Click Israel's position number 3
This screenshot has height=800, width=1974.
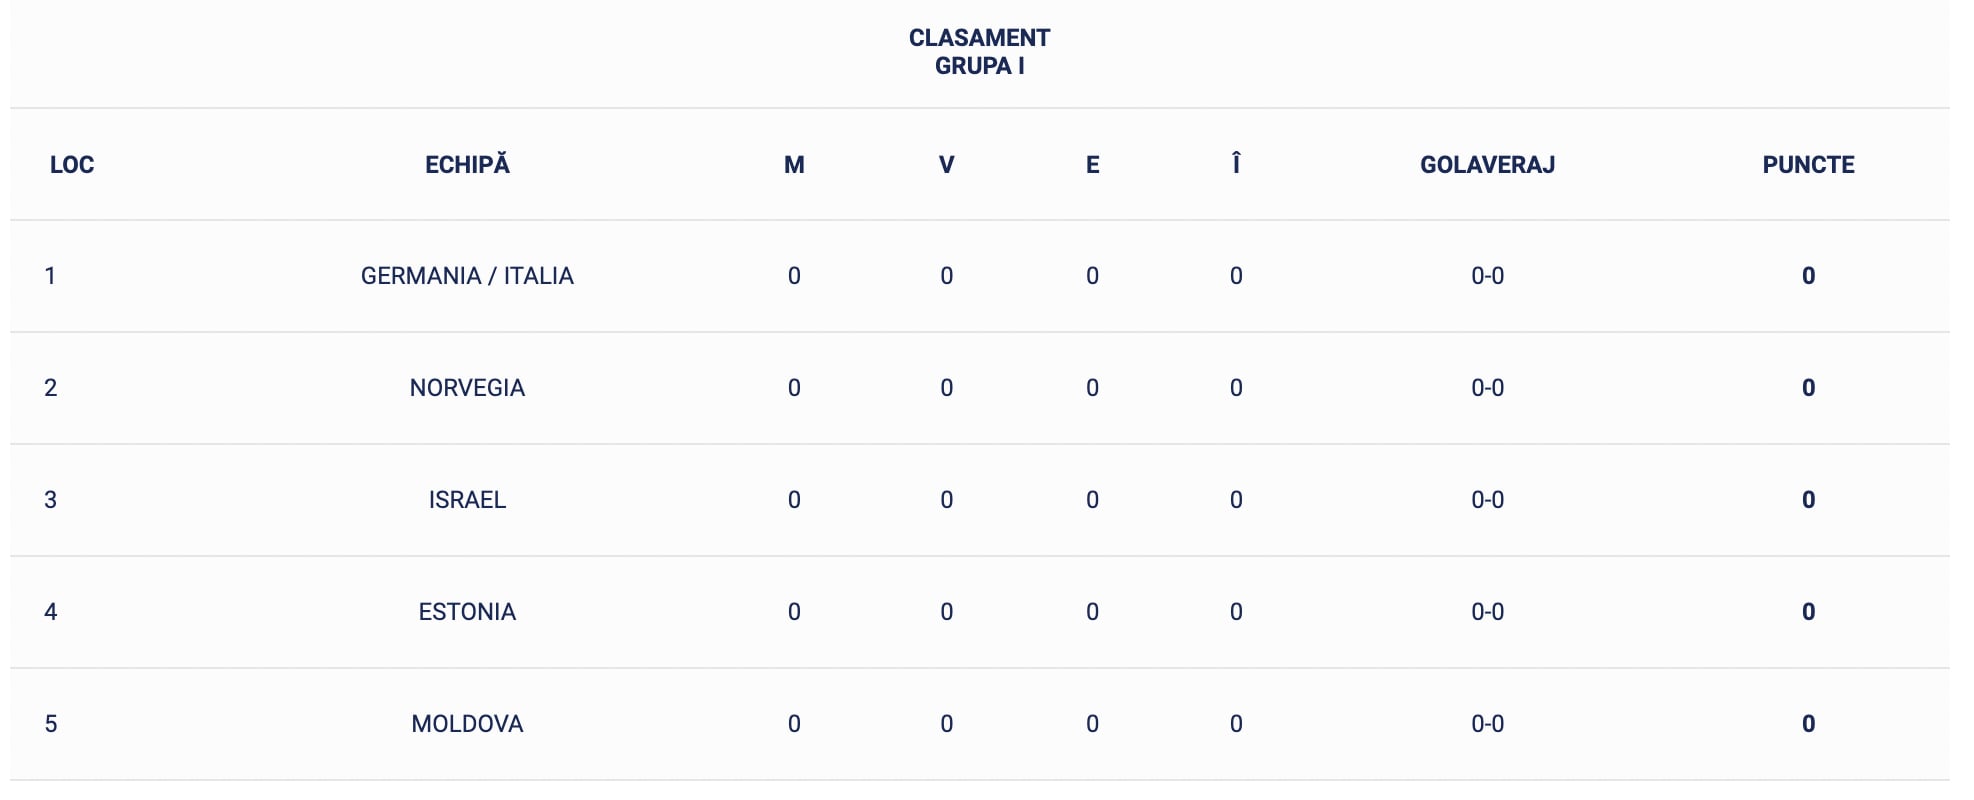pos(51,500)
